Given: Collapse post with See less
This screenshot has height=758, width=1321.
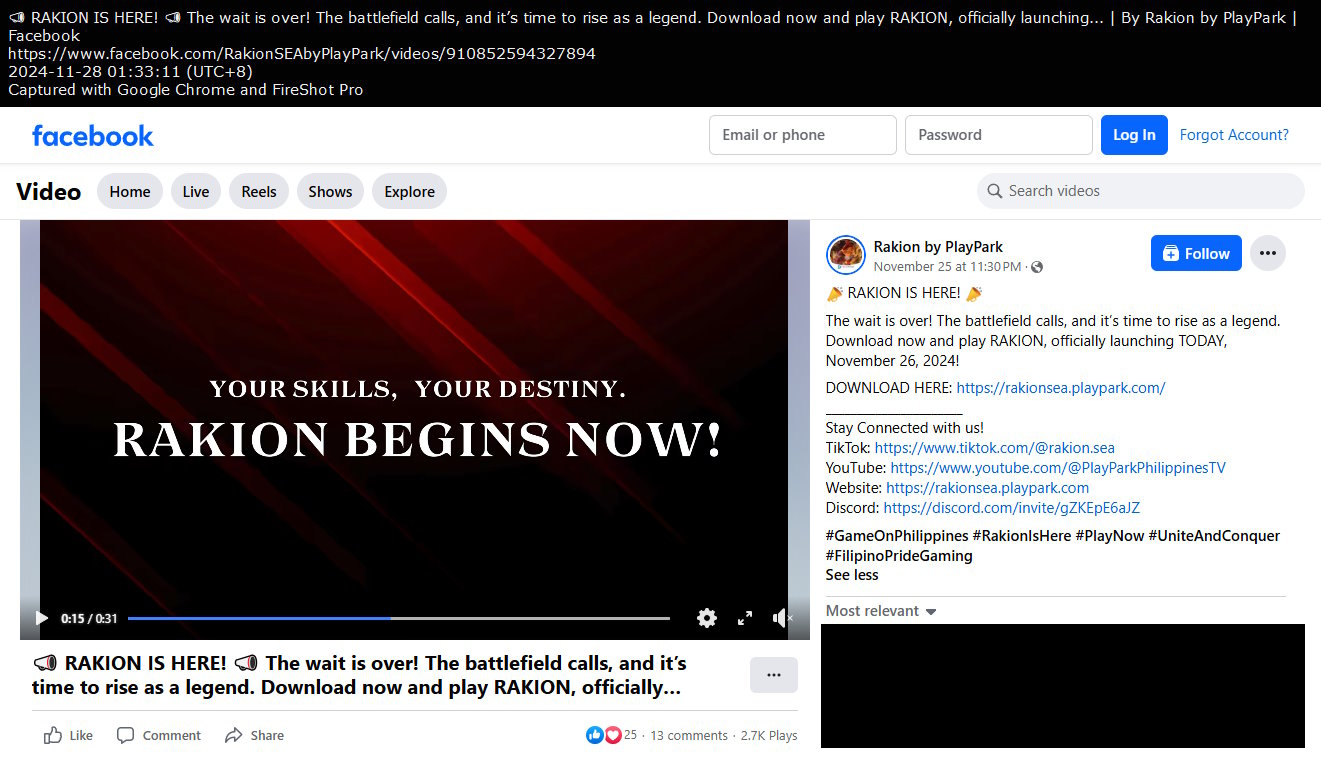Looking at the screenshot, I should pyautogui.click(x=852, y=575).
